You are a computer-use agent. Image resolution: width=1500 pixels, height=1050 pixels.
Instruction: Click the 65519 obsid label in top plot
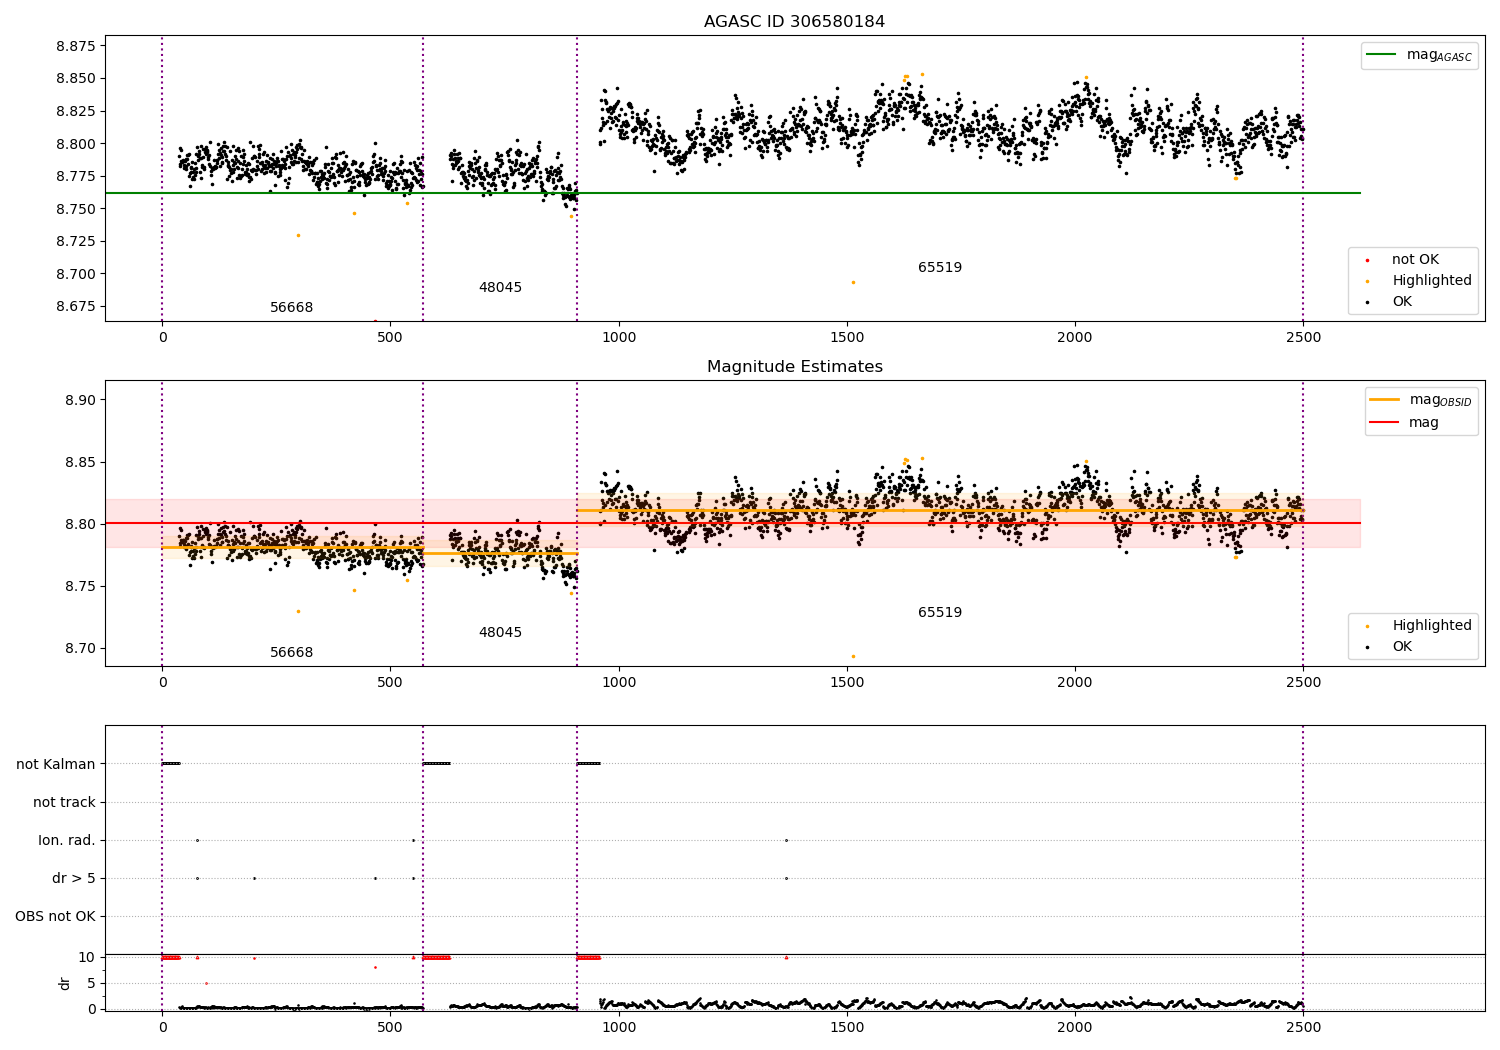(940, 267)
